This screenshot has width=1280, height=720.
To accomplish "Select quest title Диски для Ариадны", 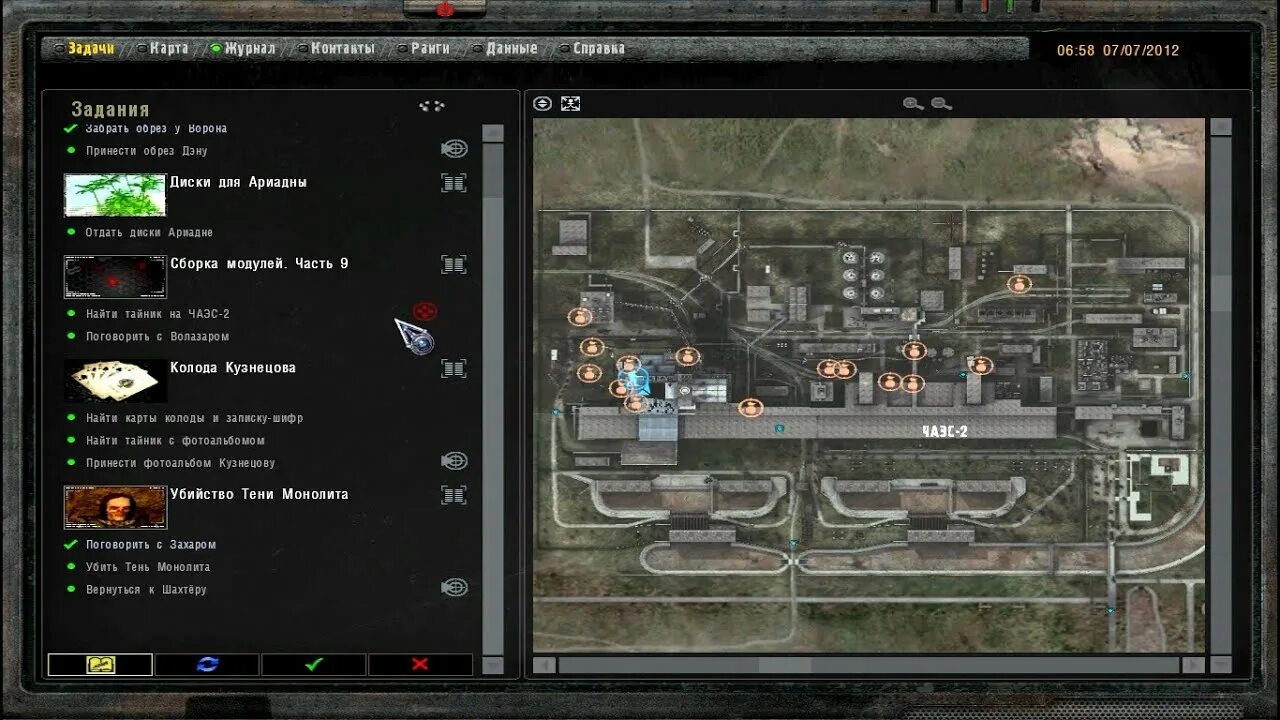I will point(238,182).
